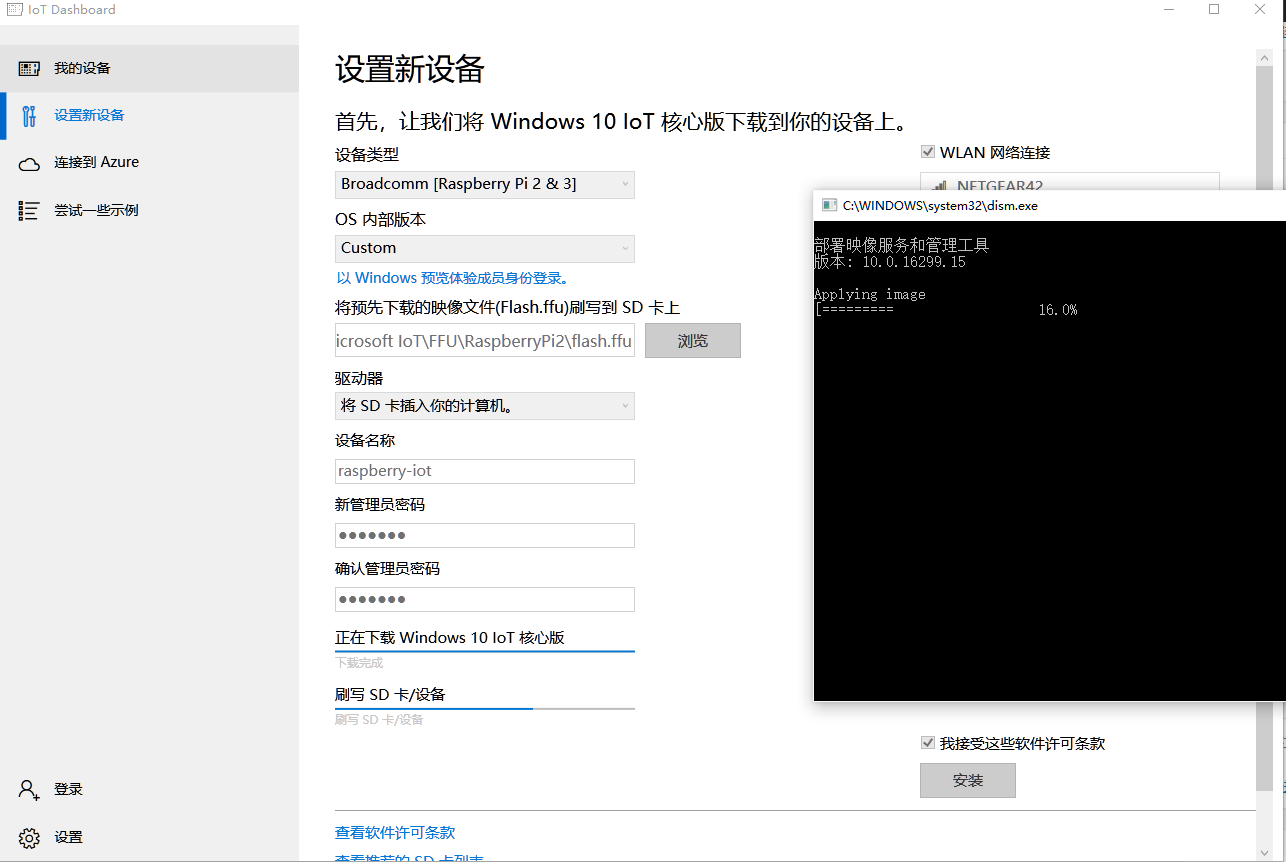
Task: Maximize the IoT Dashboard window
Action: pyautogui.click(x=1214, y=9)
